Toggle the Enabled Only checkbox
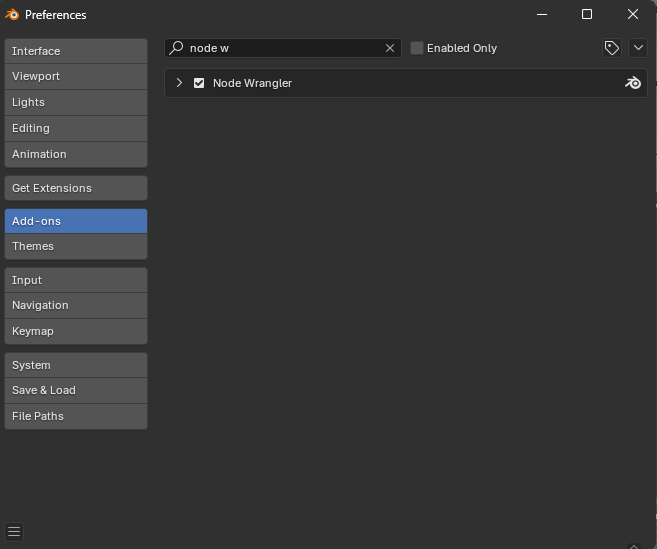 point(416,48)
